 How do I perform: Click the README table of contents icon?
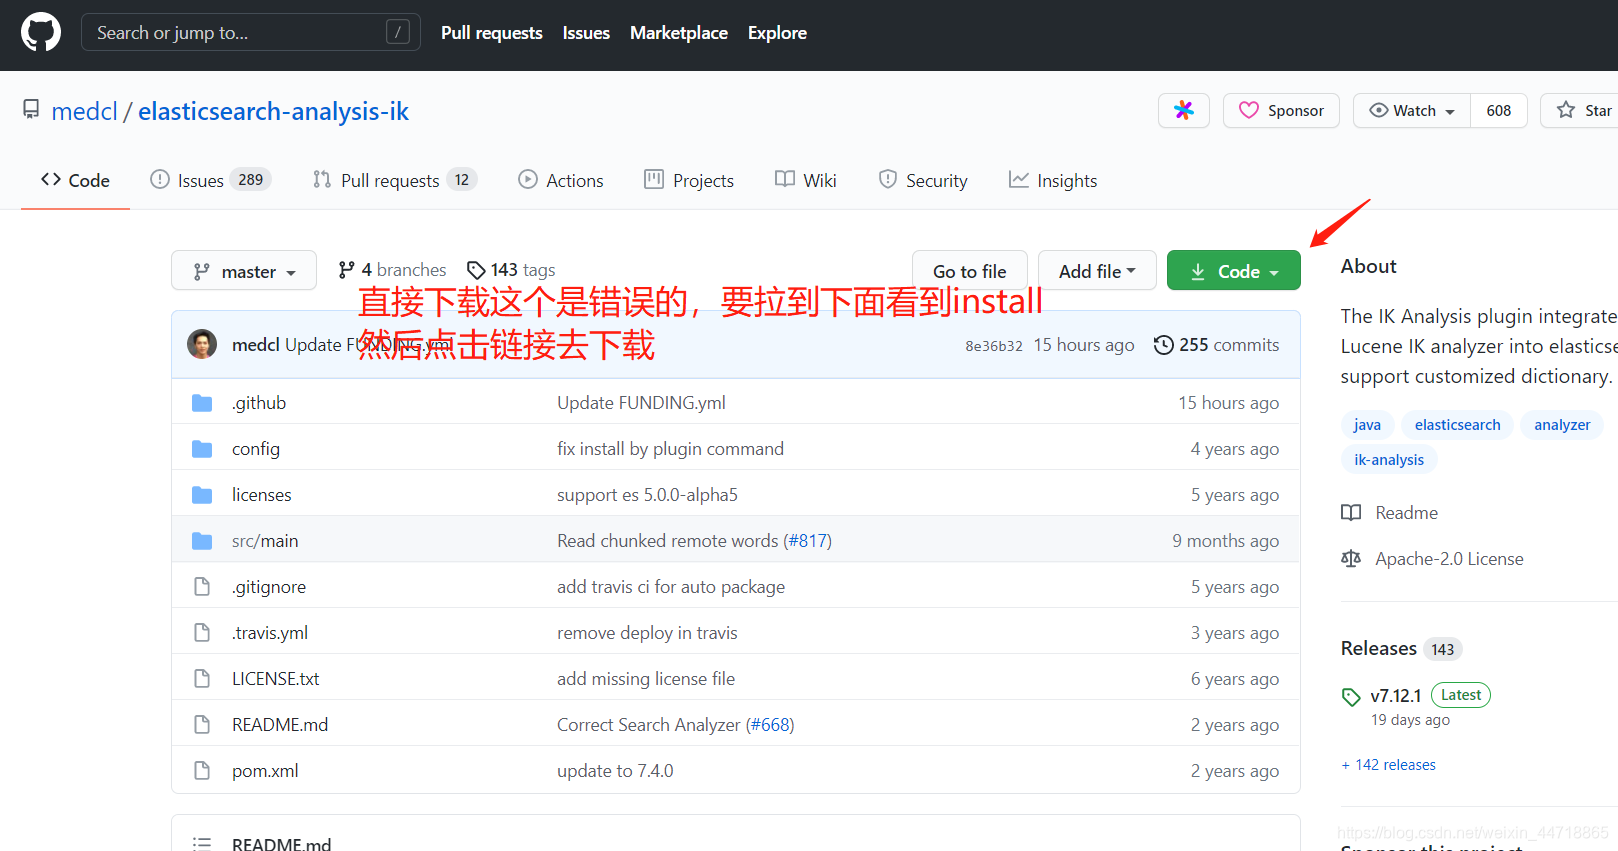pos(202,844)
